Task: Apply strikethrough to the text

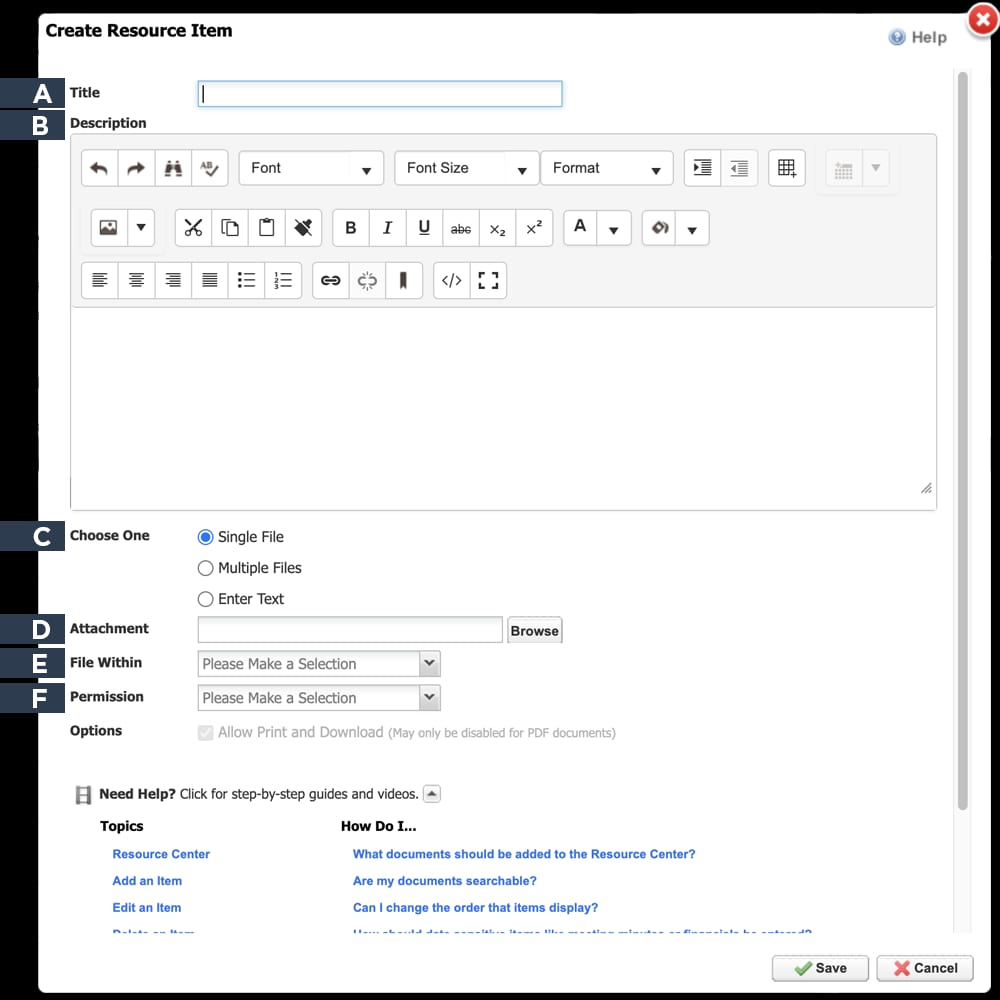Action: click(x=460, y=228)
